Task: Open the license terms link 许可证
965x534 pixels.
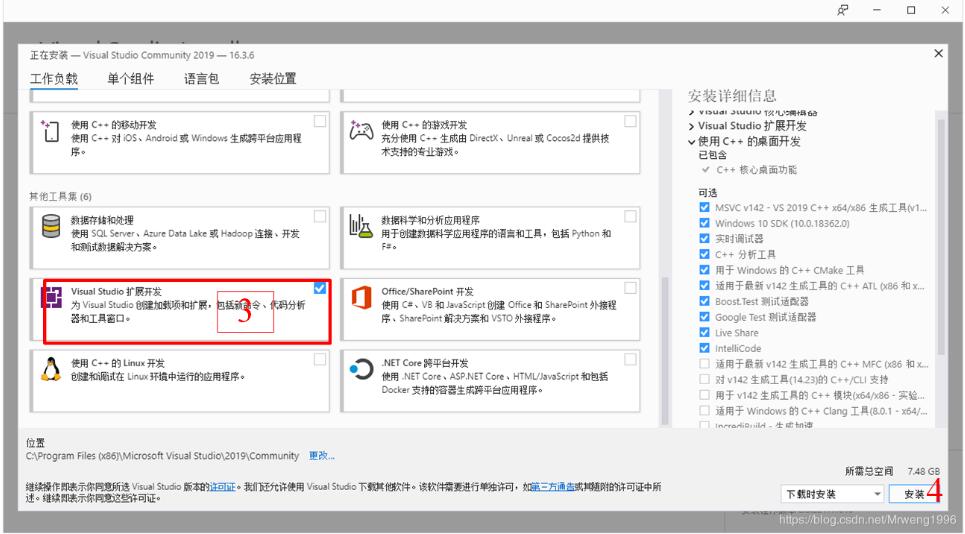Action: pyautogui.click(x=223, y=487)
